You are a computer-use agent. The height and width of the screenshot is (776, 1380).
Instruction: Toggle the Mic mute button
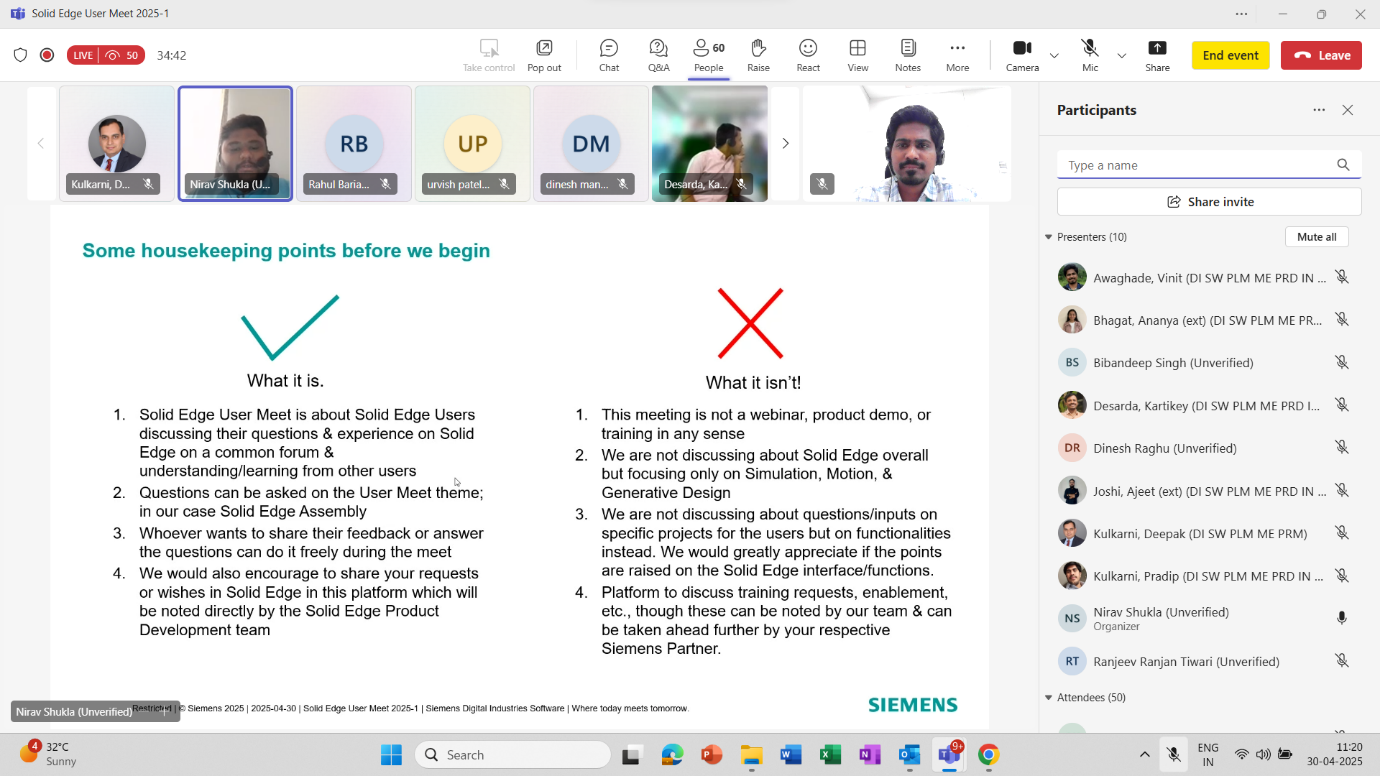tap(1089, 54)
